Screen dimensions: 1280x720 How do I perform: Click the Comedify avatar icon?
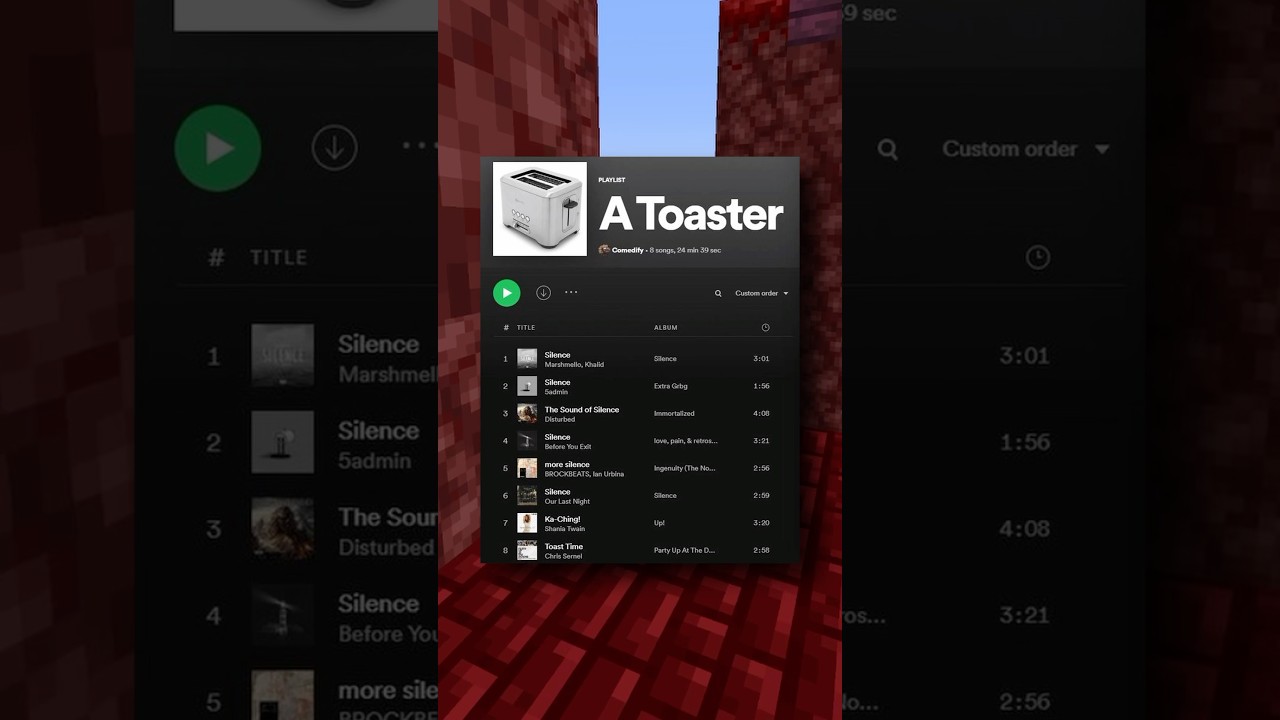(604, 250)
